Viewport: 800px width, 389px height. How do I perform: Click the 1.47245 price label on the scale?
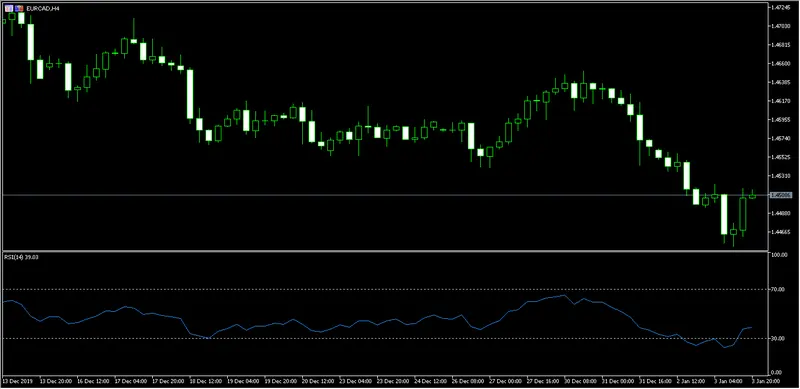click(781, 8)
